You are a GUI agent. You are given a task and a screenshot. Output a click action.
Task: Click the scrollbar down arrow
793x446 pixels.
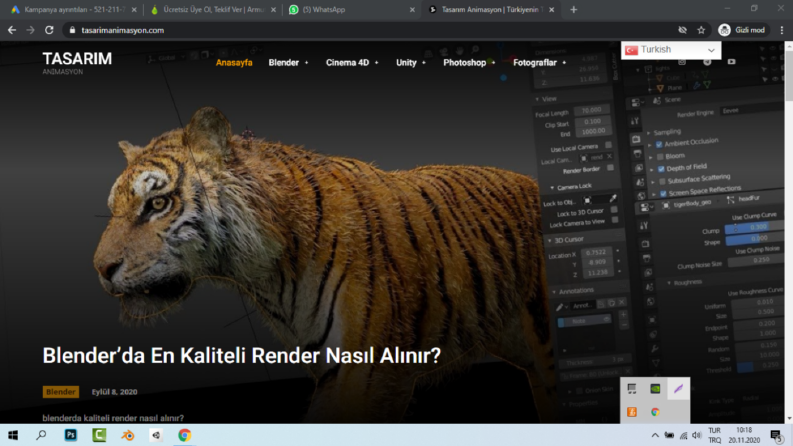[x=789, y=419]
